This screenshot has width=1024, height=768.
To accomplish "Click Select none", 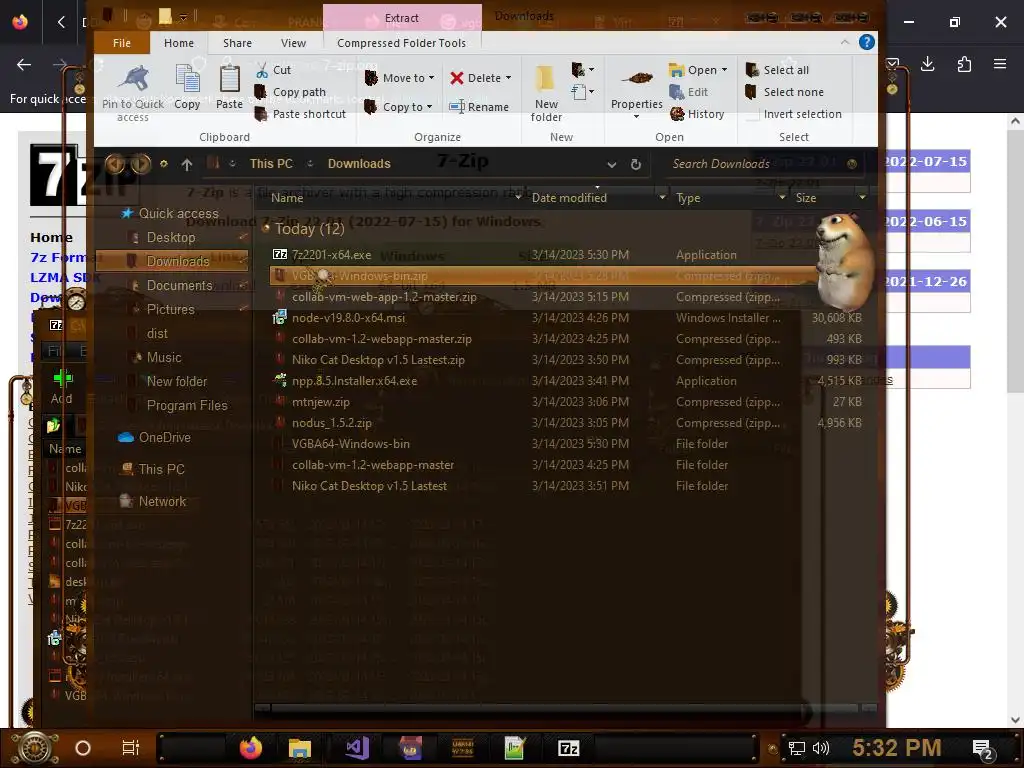I will [784, 92].
